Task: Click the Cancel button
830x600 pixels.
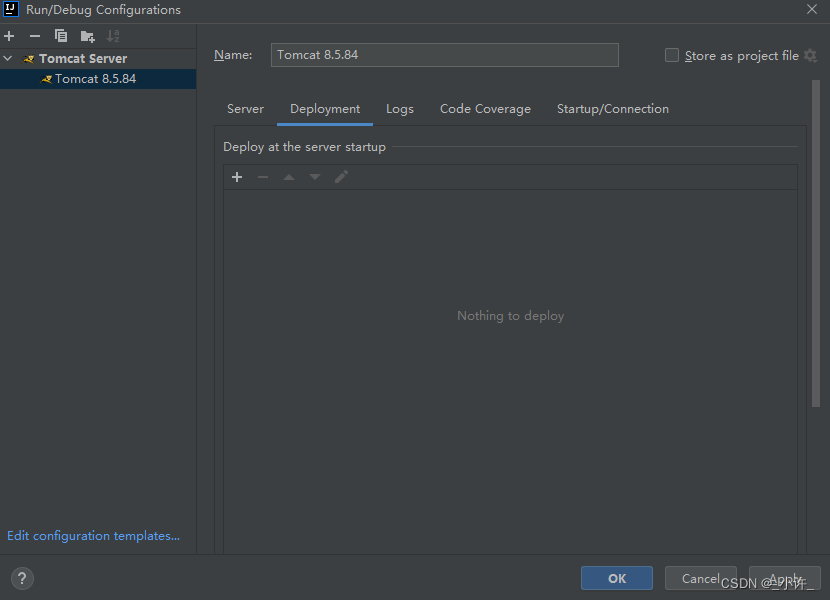Action: 700,578
